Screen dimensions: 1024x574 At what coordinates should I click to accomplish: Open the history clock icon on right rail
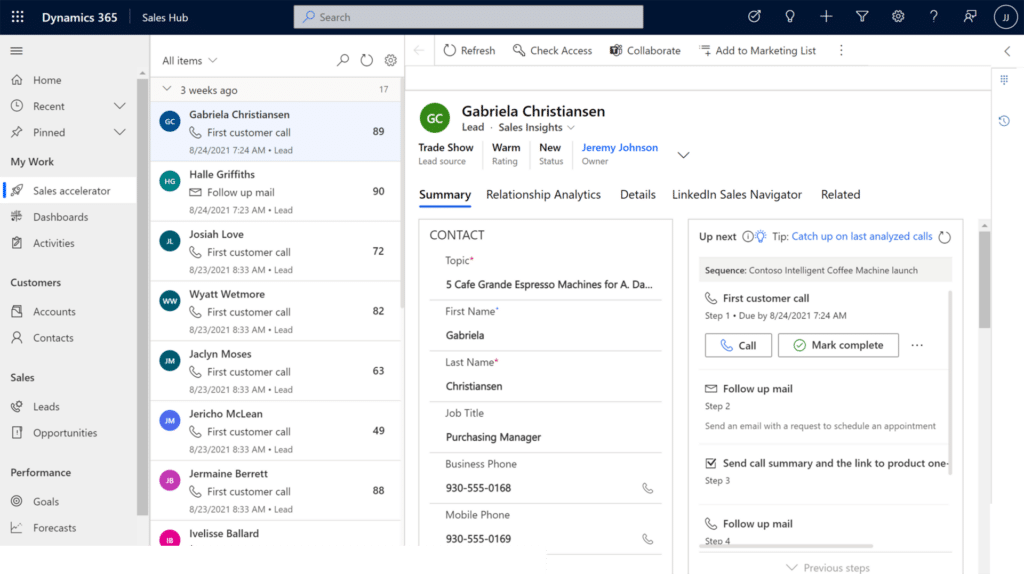(x=1004, y=121)
